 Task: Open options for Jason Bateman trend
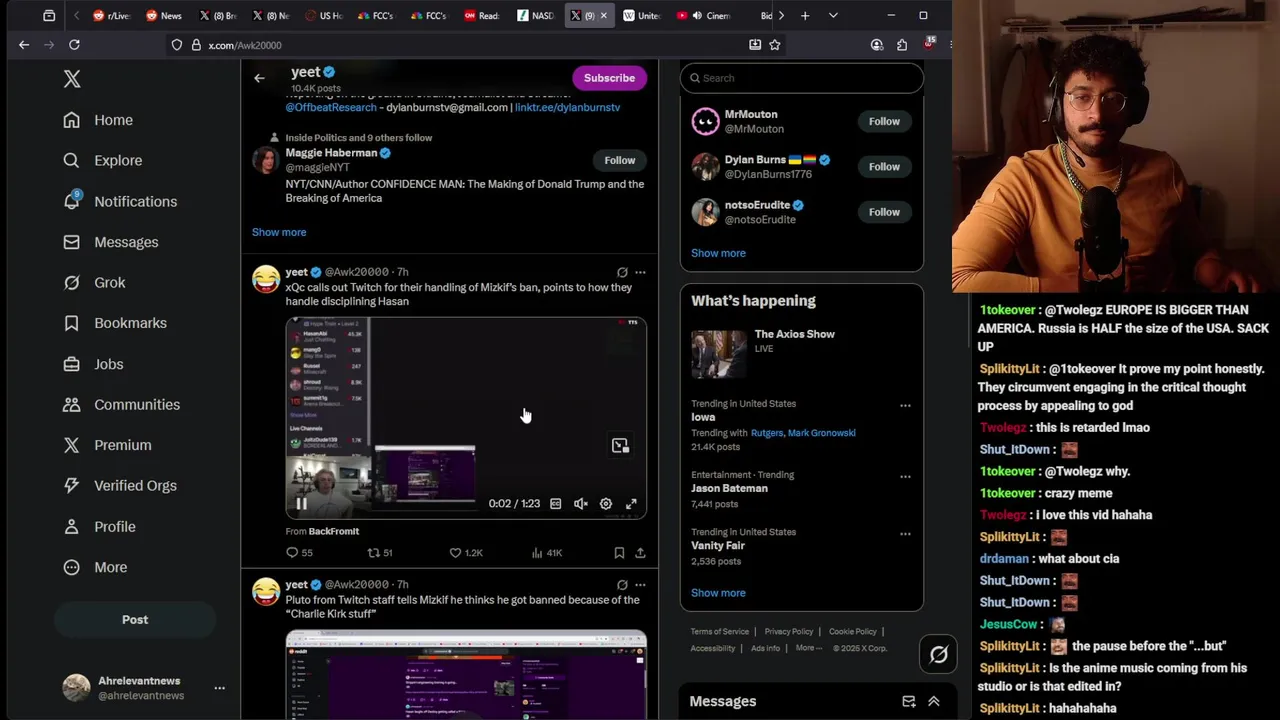click(x=905, y=477)
